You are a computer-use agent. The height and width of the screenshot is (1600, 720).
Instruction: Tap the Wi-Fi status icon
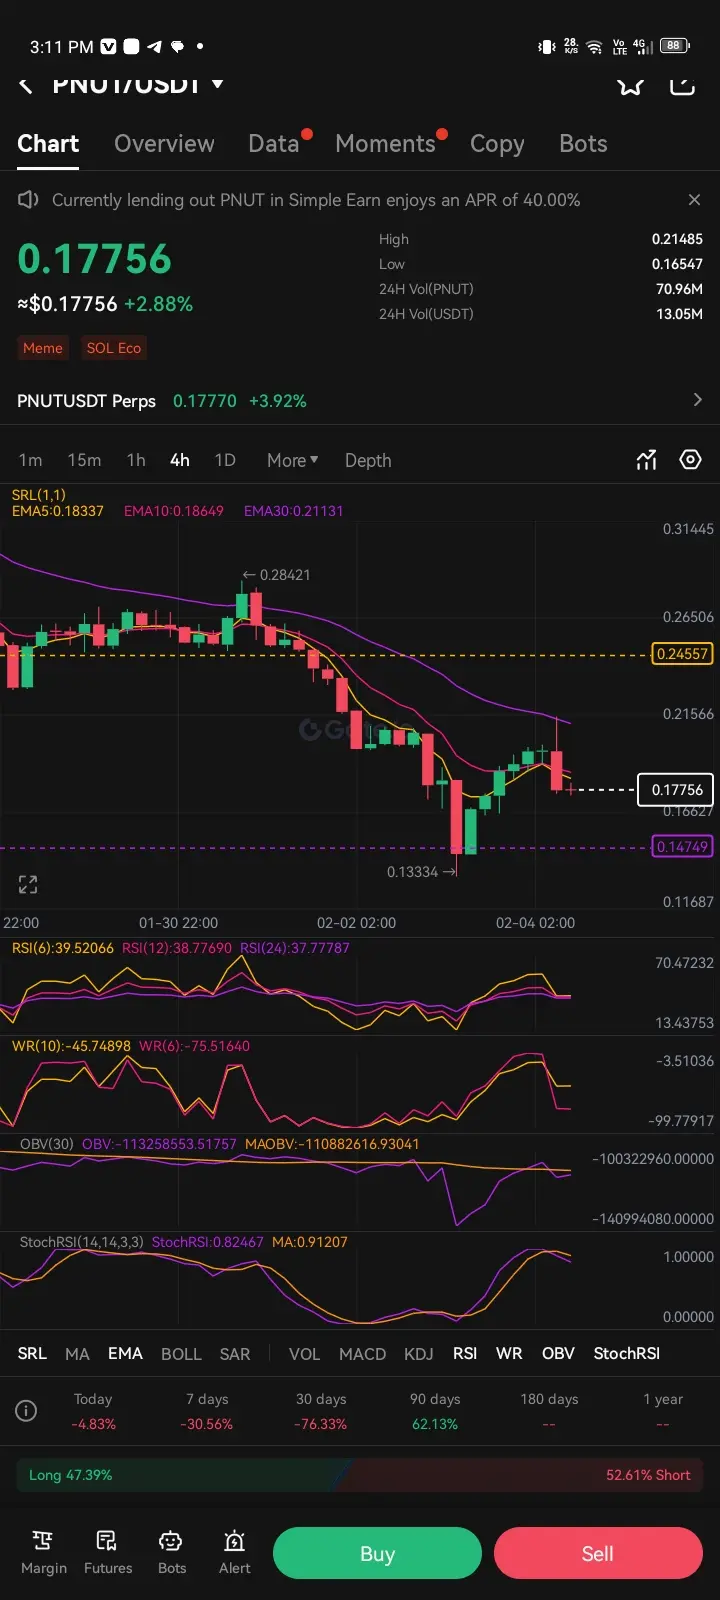point(594,47)
